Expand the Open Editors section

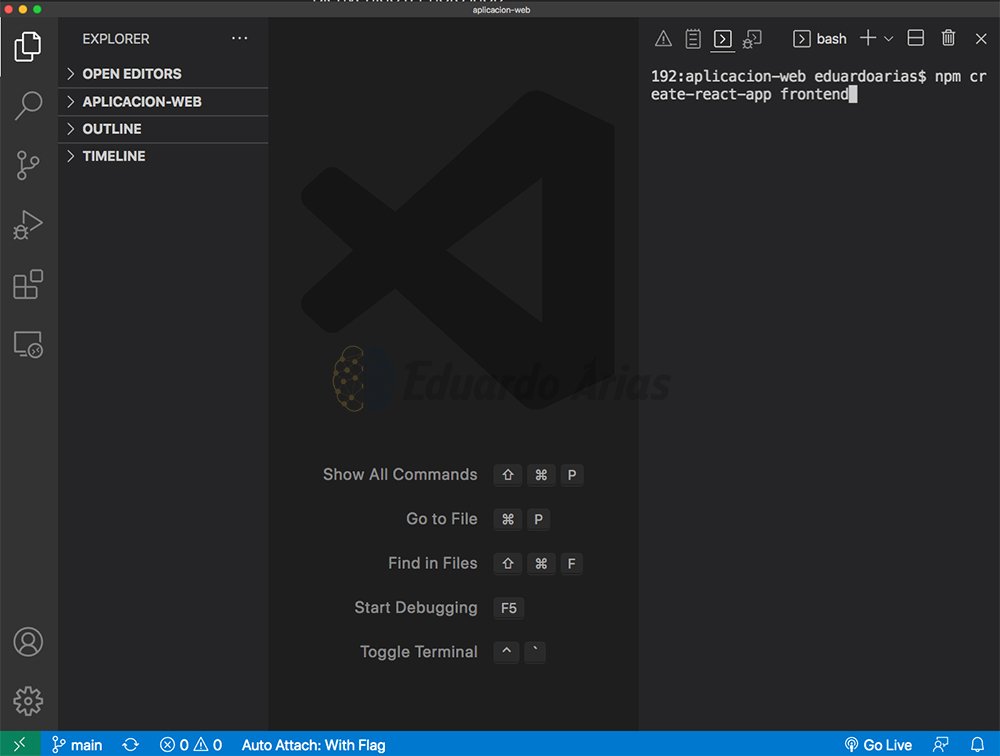pos(163,74)
